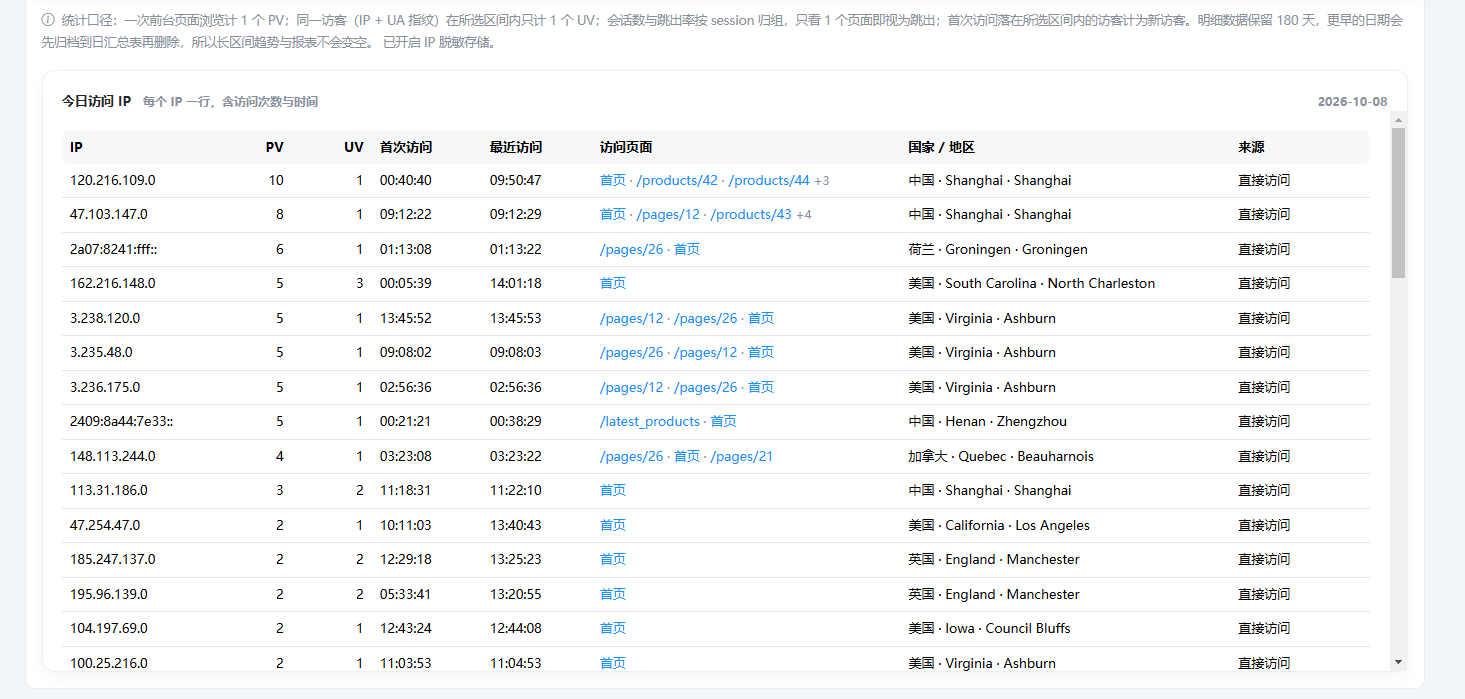Click first visit time 05:33:41
The width and height of the screenshot is (1465, 699).
(406, 595)
